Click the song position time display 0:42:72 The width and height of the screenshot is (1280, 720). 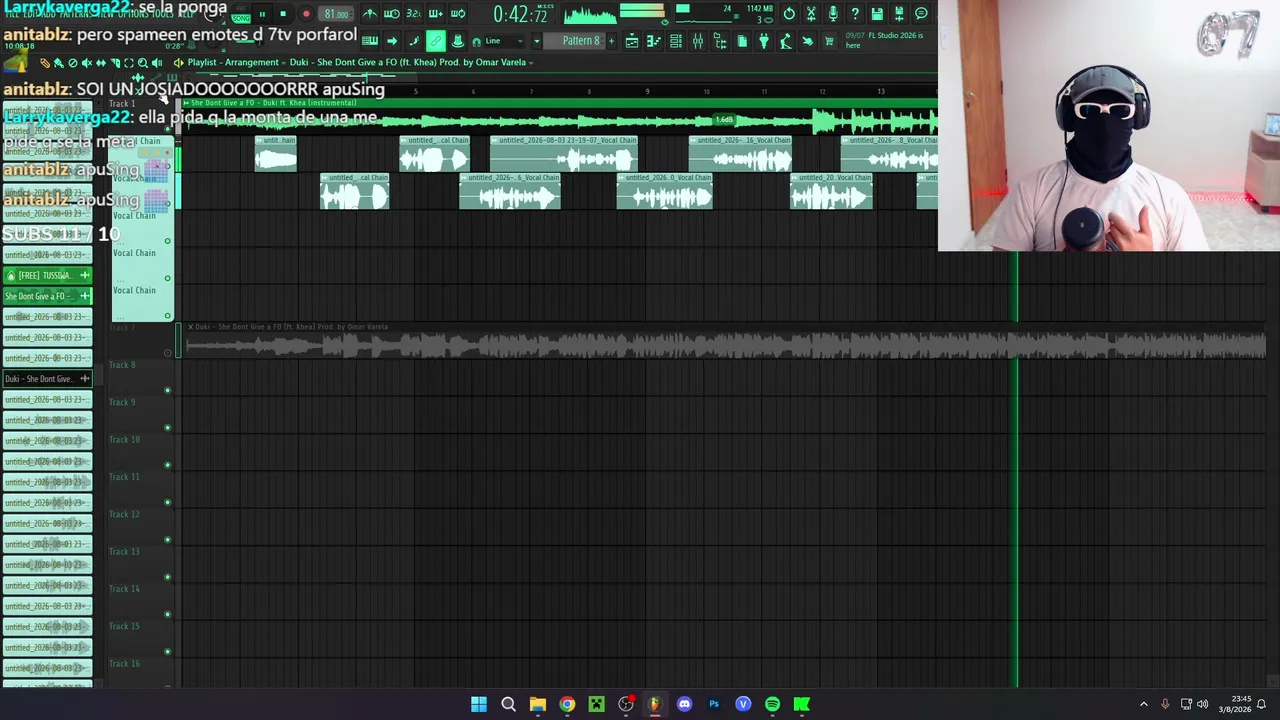pos(520,14)
